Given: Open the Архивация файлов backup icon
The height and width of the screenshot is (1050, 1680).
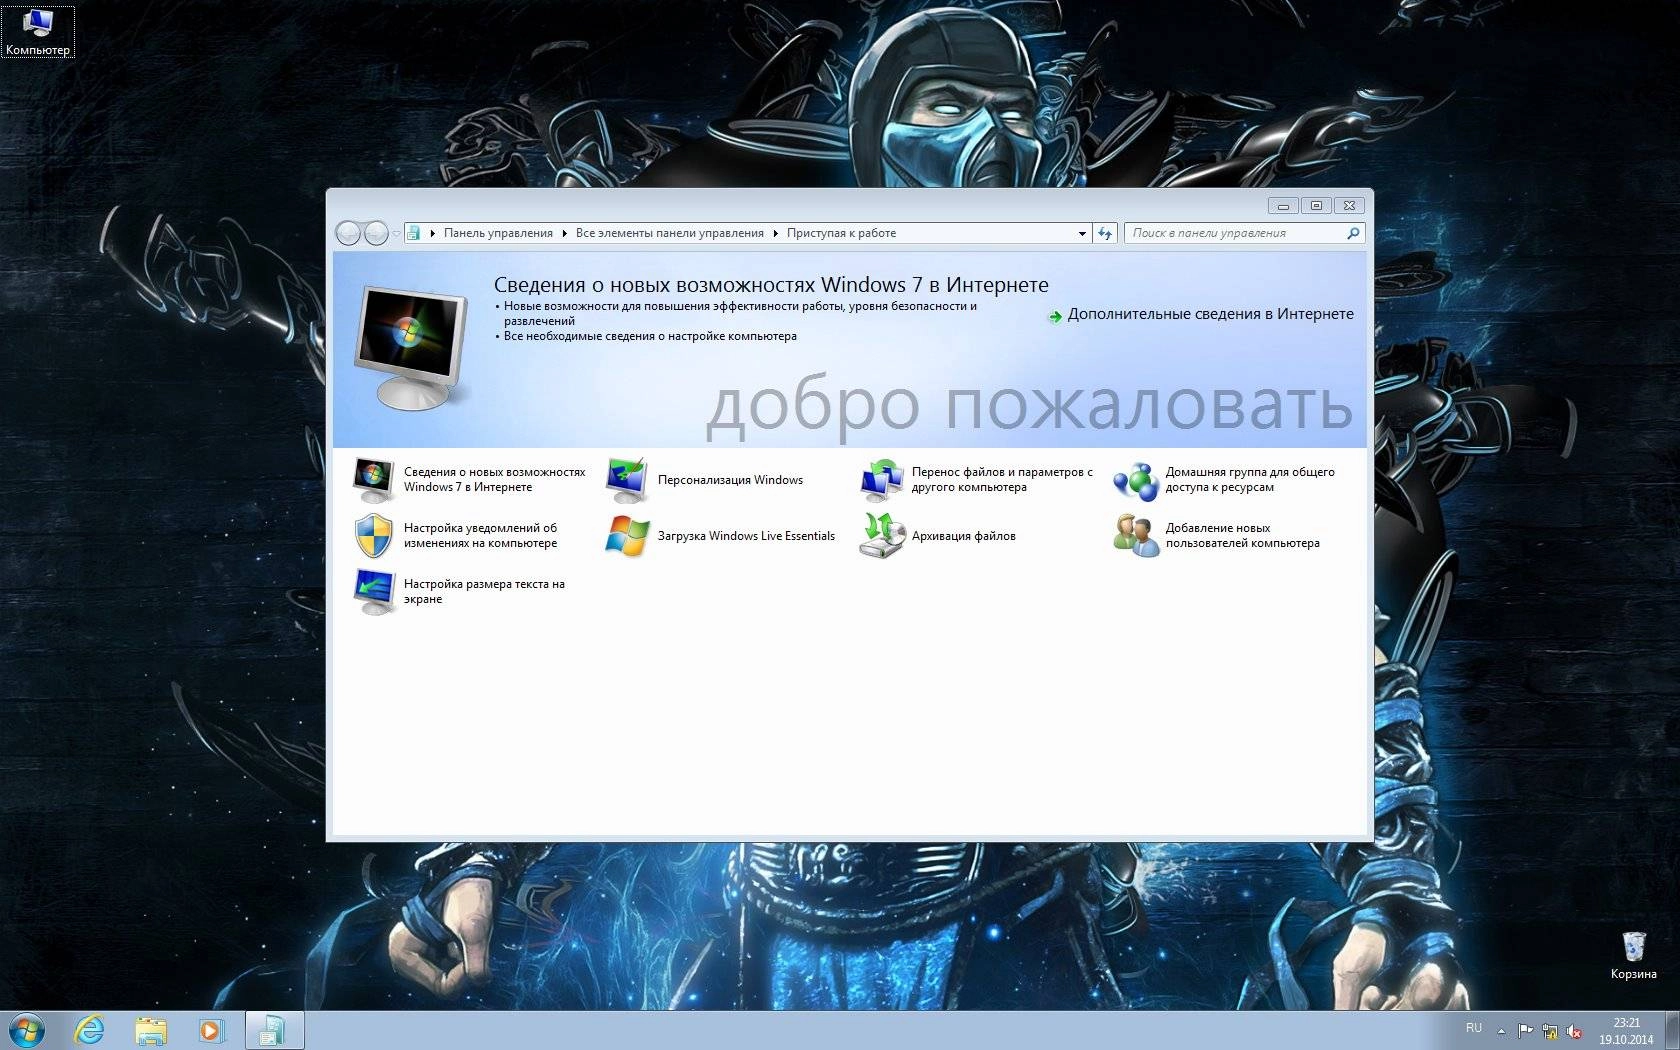Looking at the screenshot, I should click(882, 536).
